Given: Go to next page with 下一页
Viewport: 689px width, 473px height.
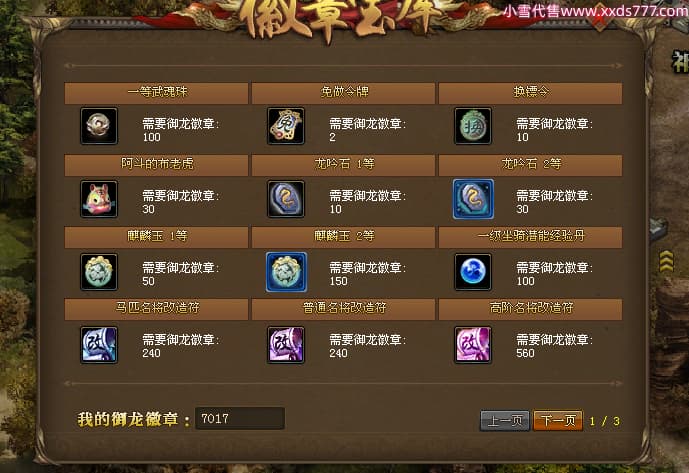Looking at the screenshot, I should coord(558,421).
